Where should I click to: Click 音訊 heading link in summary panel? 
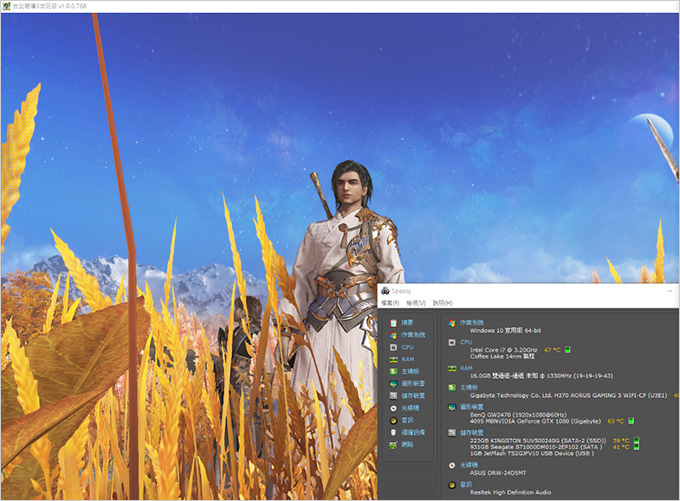pos(466,485)
